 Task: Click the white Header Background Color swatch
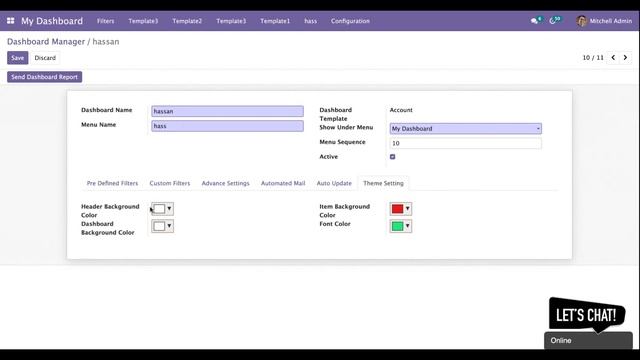coord(159,209)
